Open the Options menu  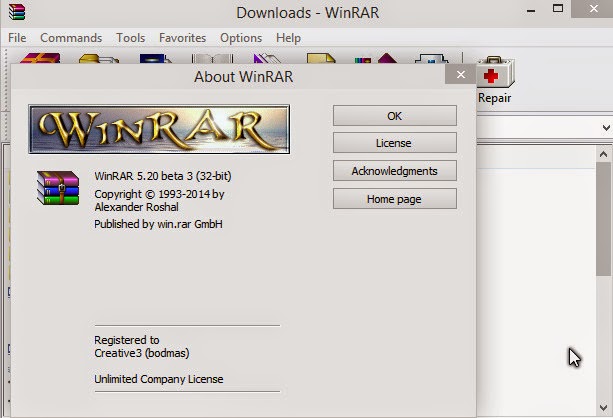pyautogui.click(x=241, y=38)
